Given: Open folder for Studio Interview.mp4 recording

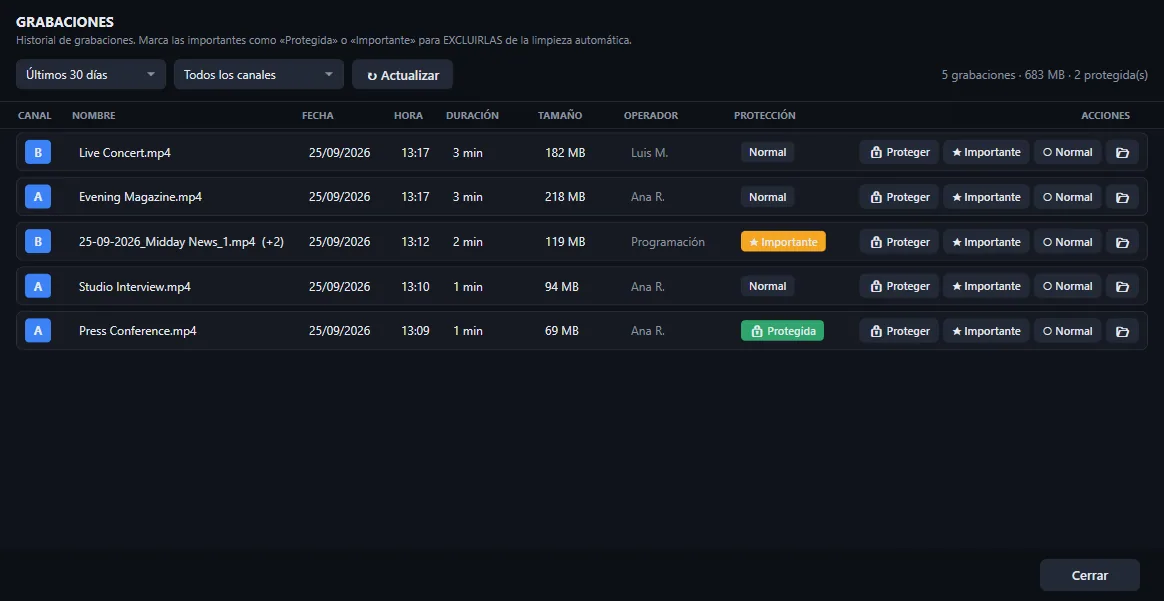Looking at the screenshot, I should (x=1122, y=286).
